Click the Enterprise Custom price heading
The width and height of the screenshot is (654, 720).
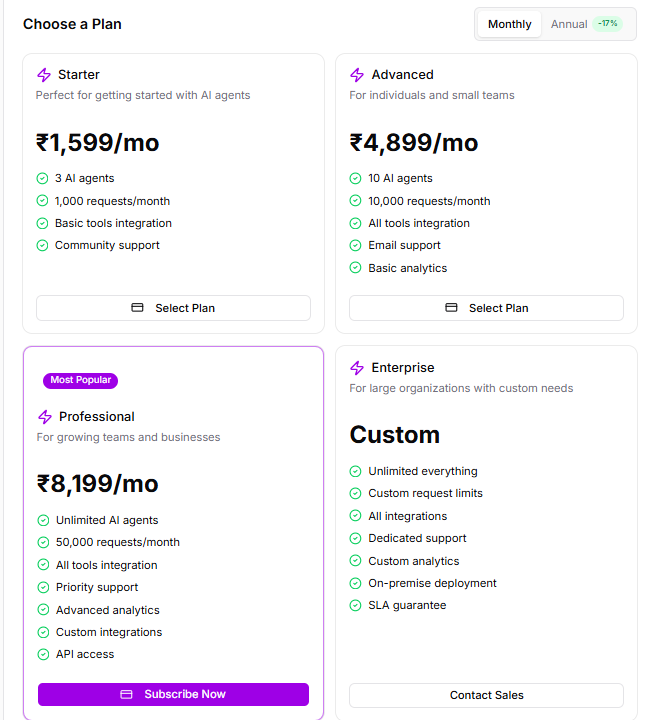pyautogui.click(x=394, y=435)
